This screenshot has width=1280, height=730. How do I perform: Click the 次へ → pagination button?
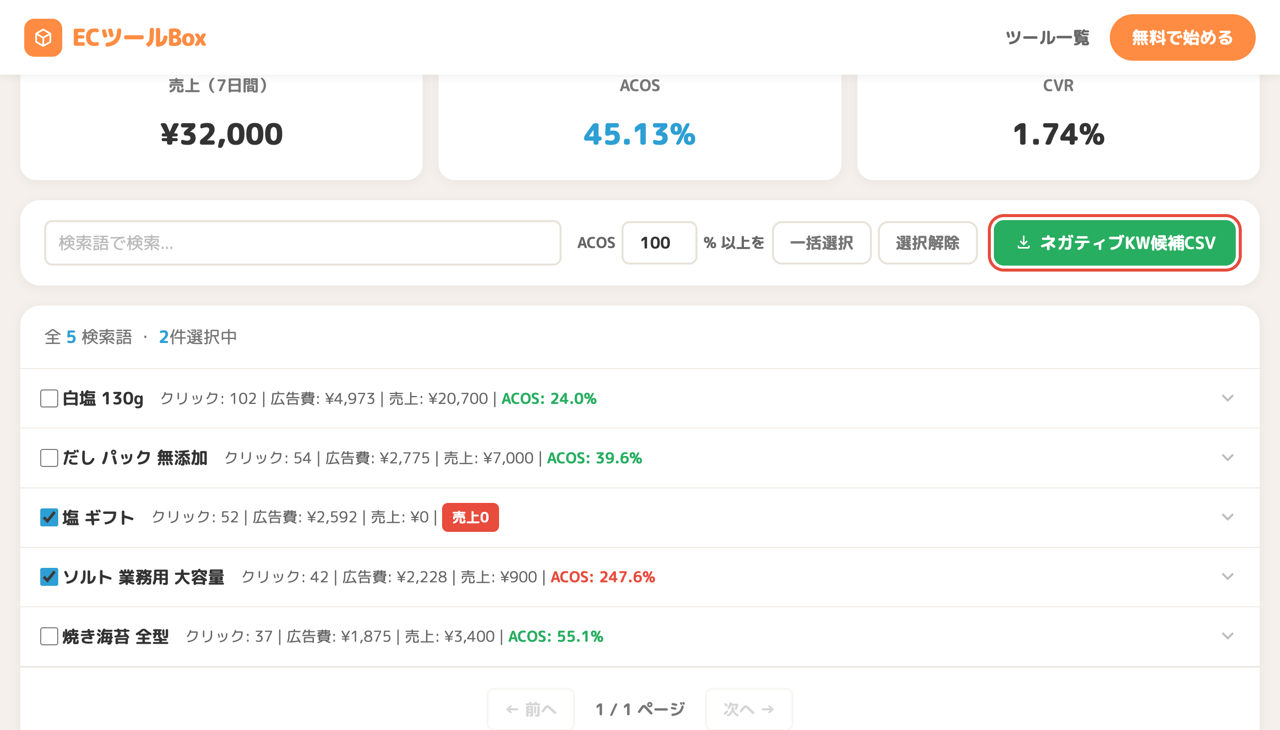click(x=749, y=709)
